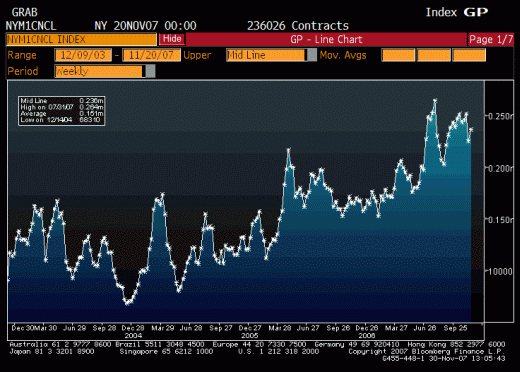
Task: Click the chart legend statistics box
Action: pos(62,111)
